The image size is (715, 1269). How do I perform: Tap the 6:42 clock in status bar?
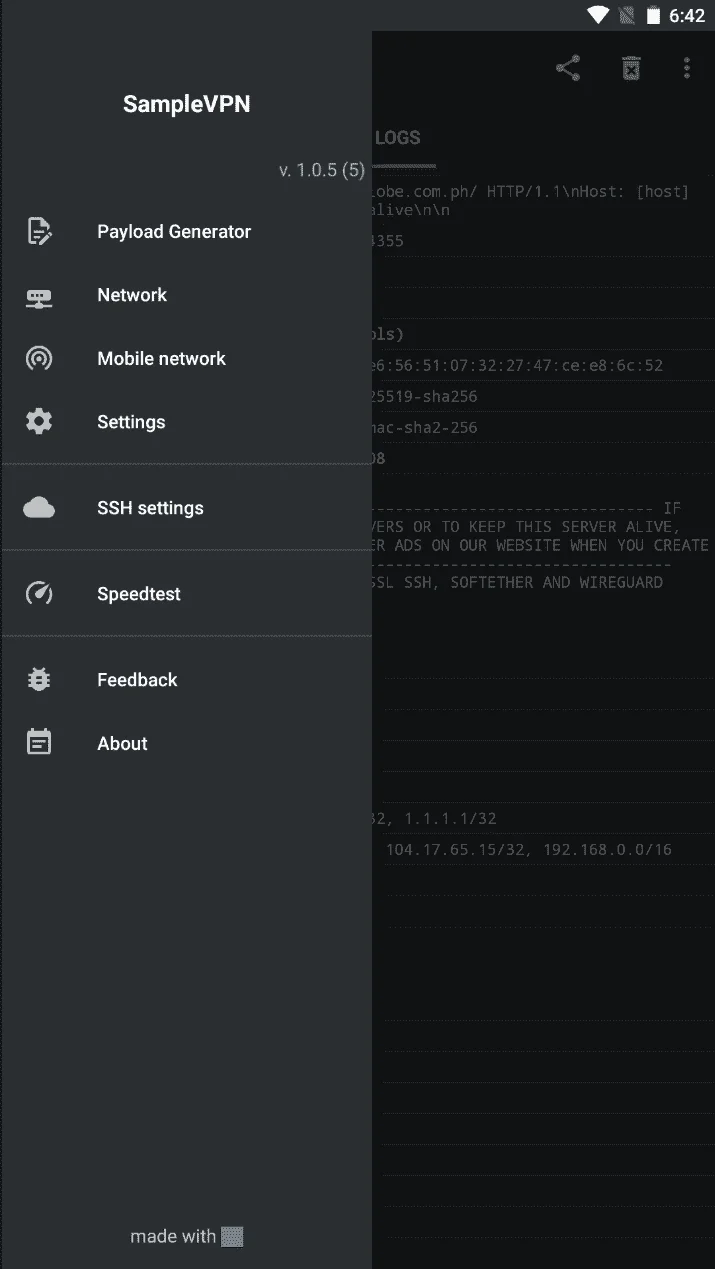coord(687,15)
